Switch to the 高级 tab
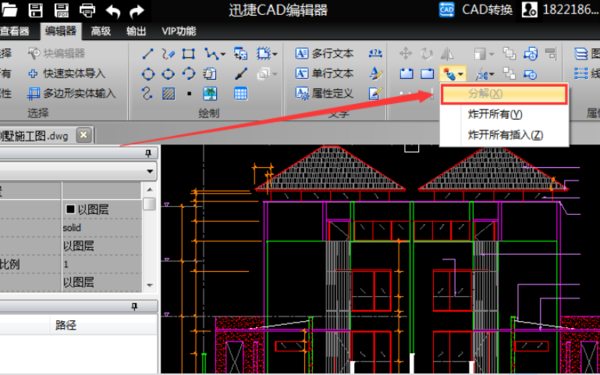The height and width of the screenshot is (375, 600). (101, 31)
